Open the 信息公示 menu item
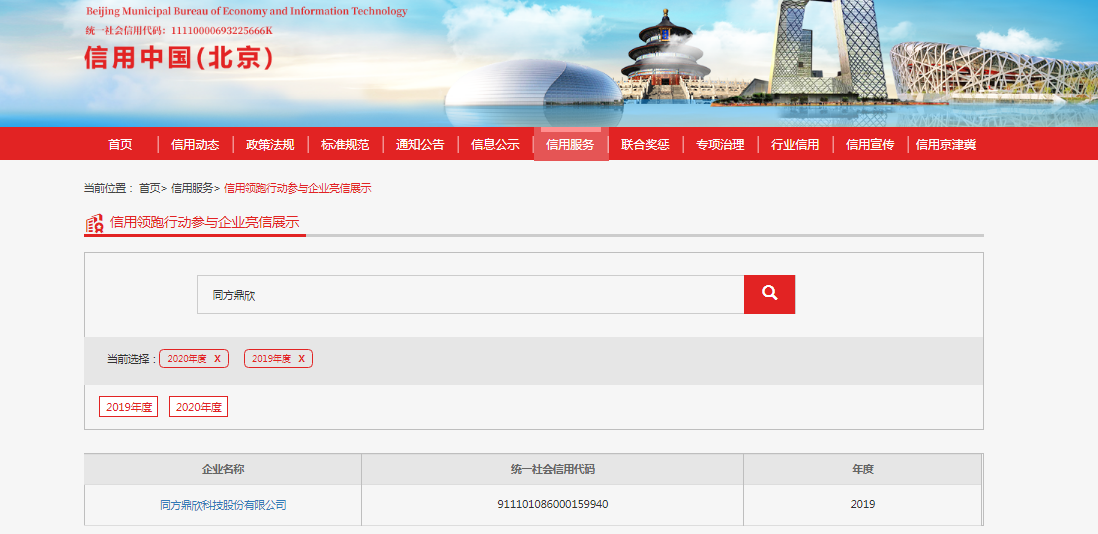 495,144
